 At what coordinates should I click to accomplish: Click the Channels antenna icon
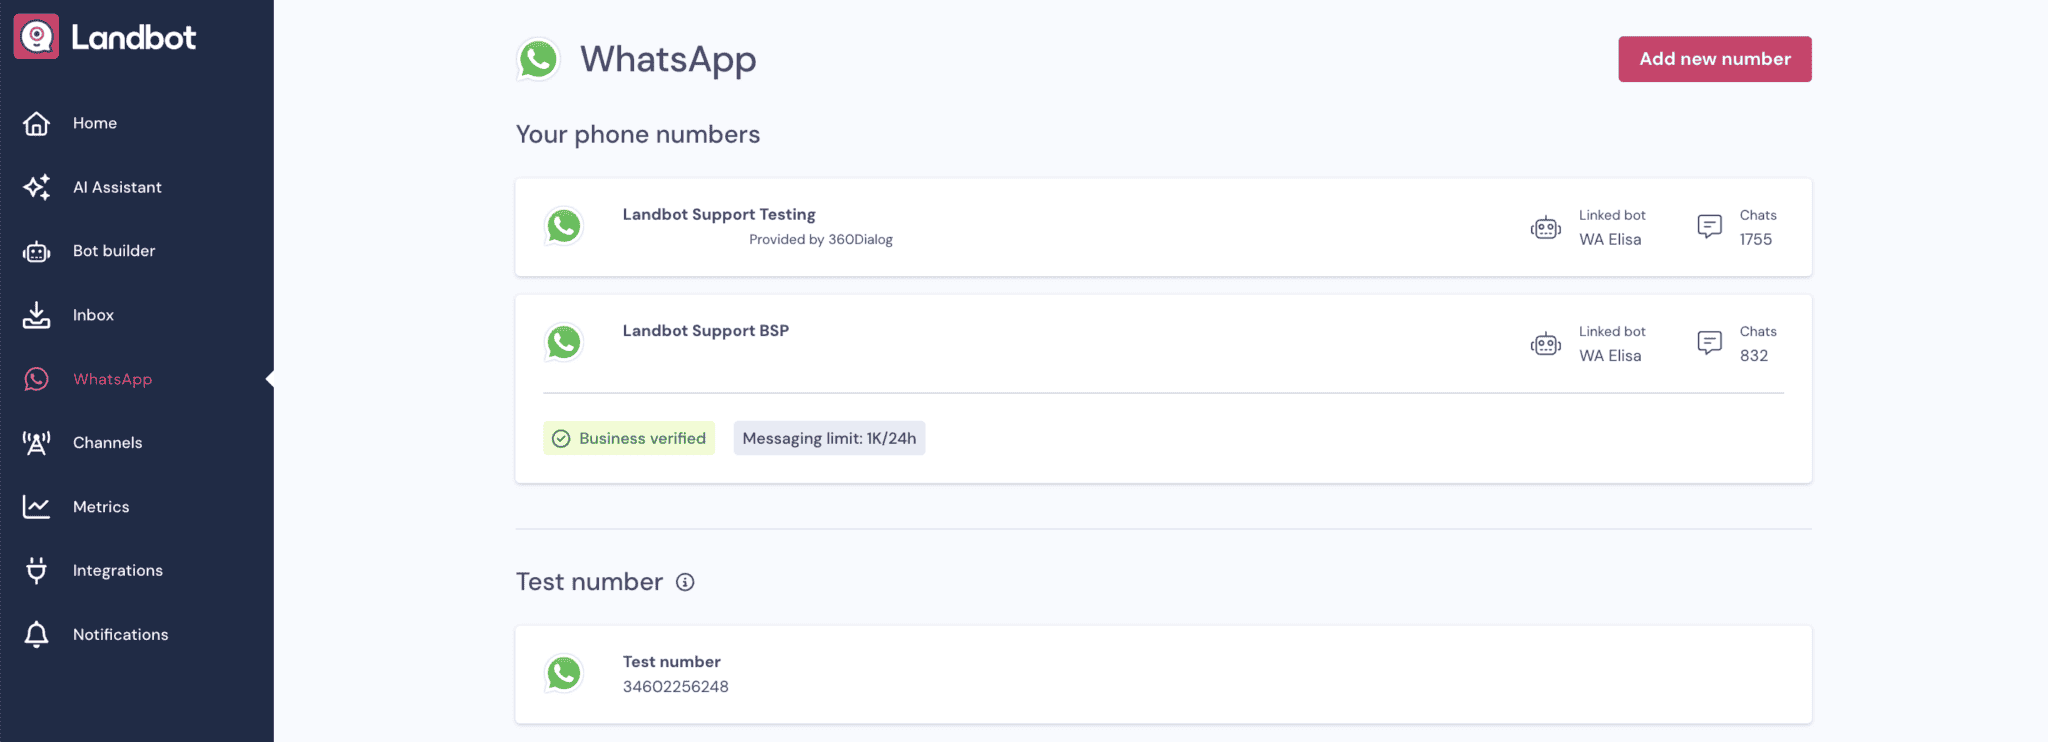click(36, 443)
